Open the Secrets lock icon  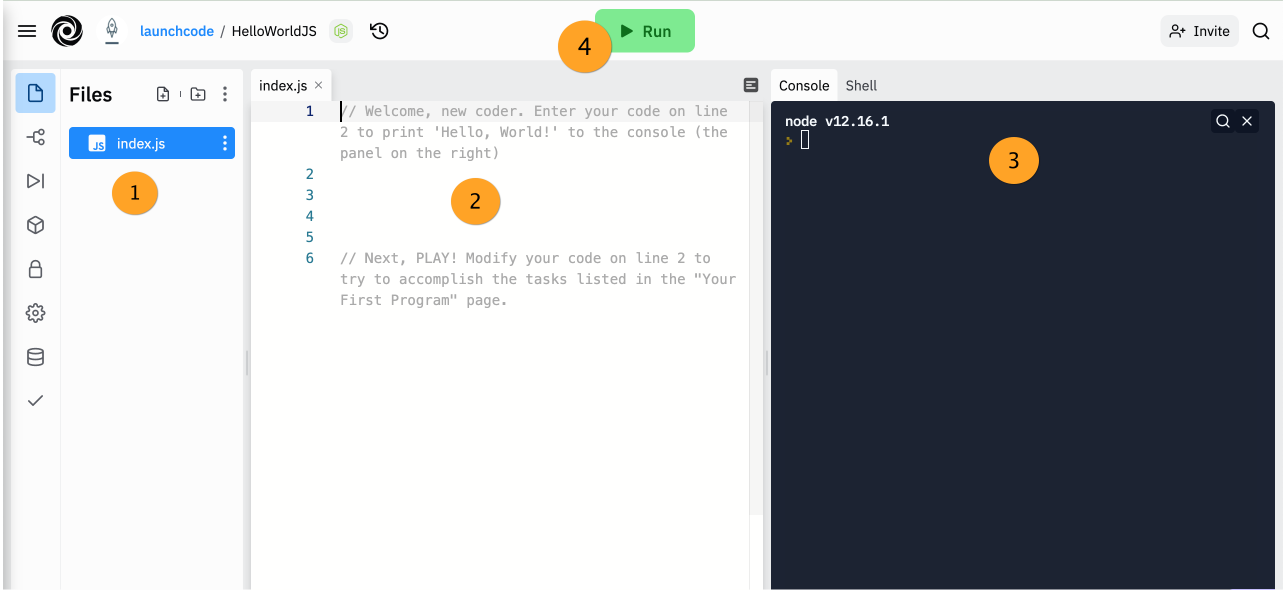[35, 269]
